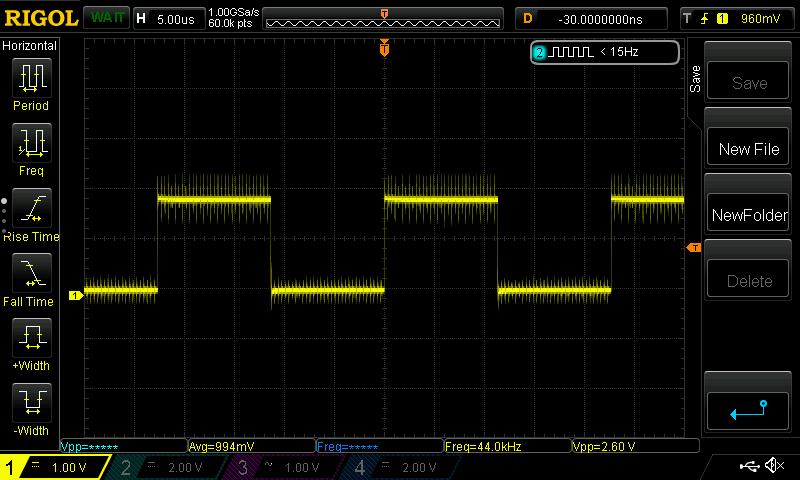
Task: Click the 1.00GSa/s sample rate text
Action: tap(234, 12)
